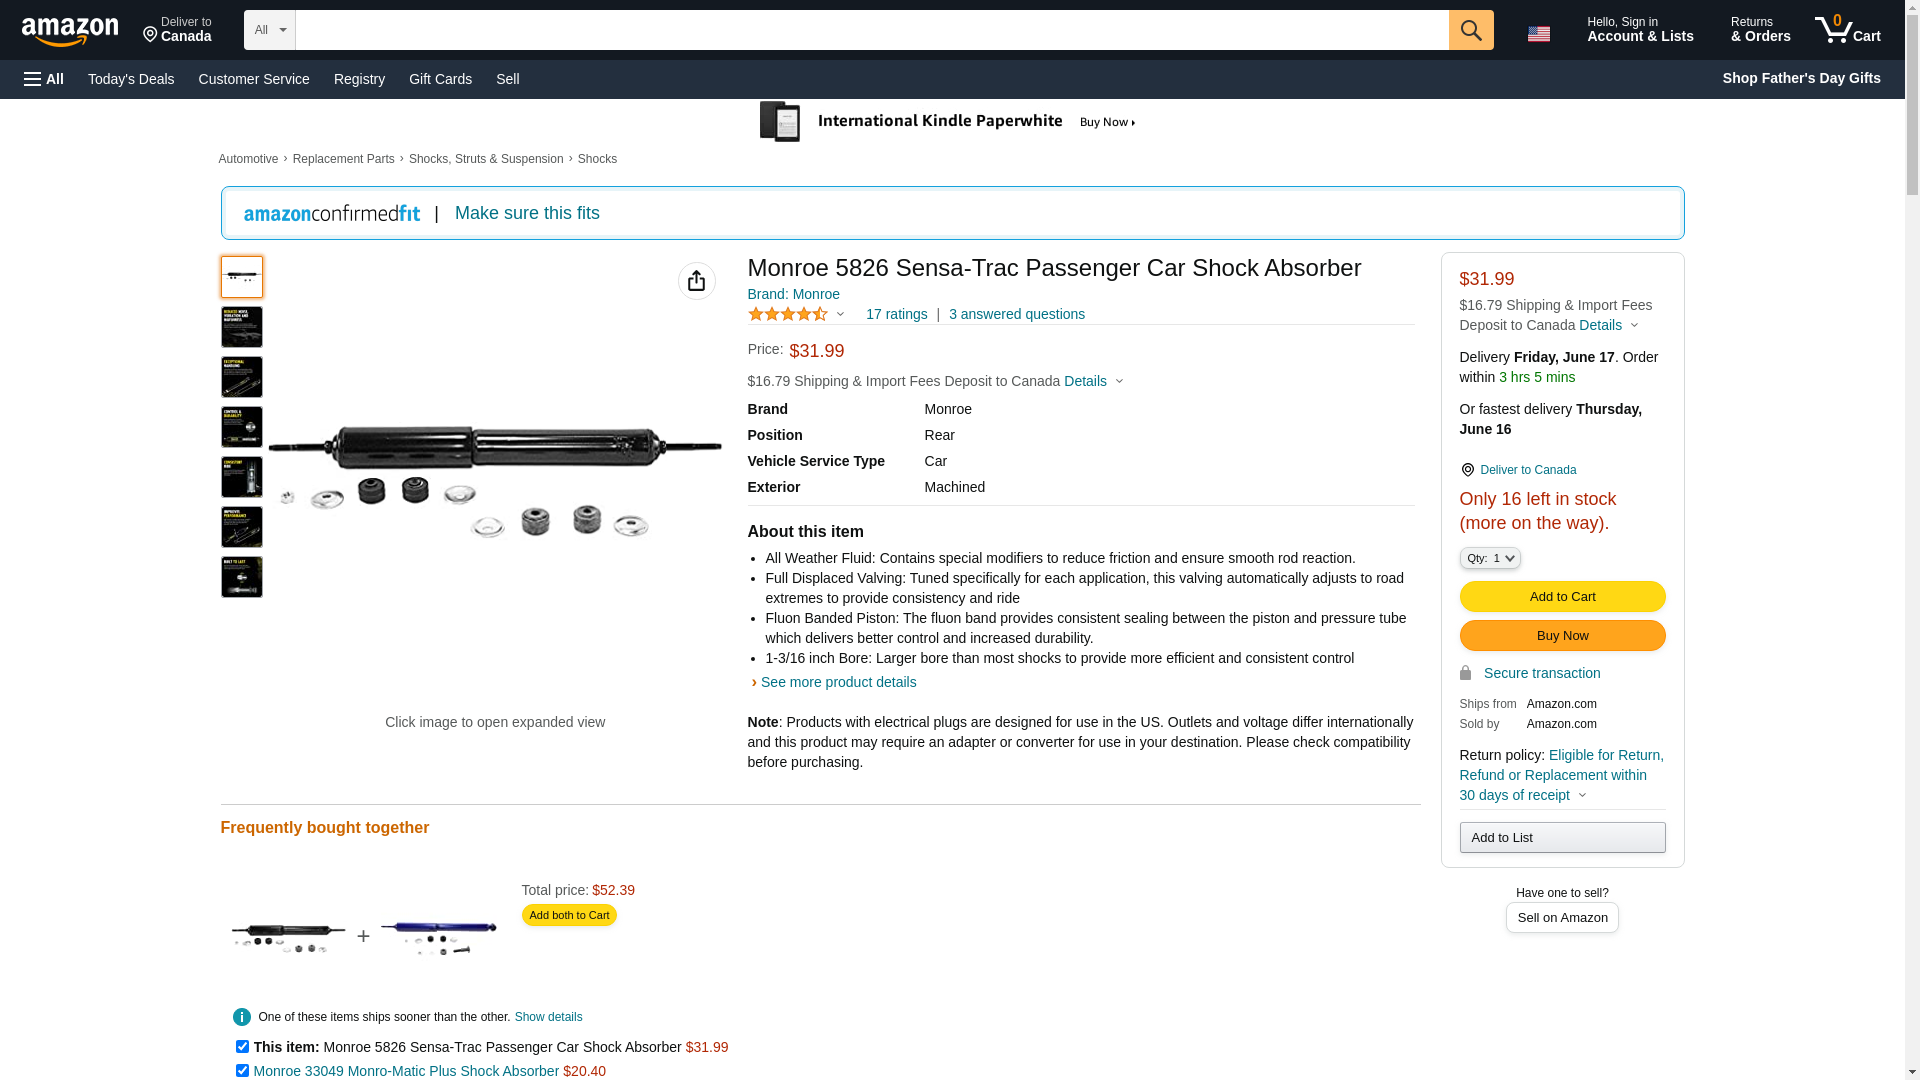Open the shopping cart

[1847, 30]
